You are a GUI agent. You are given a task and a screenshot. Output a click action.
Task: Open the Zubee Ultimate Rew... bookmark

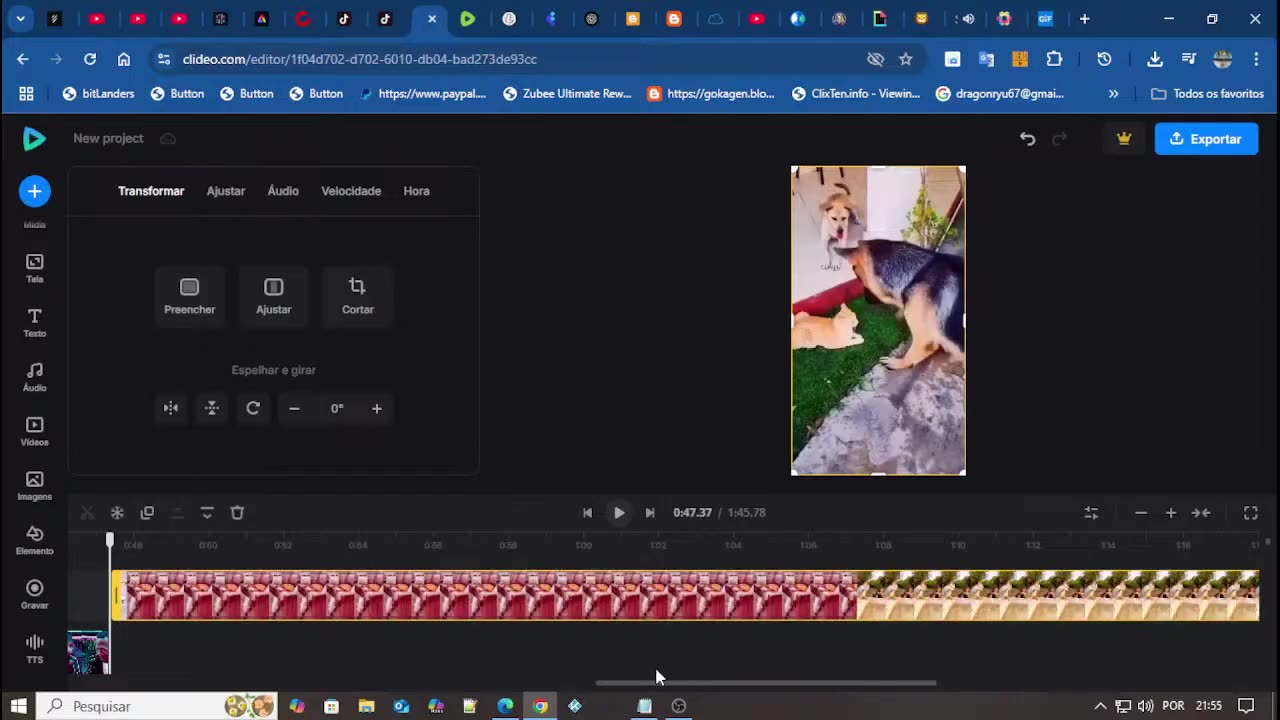pyautogui.click(x=567, y=94)
